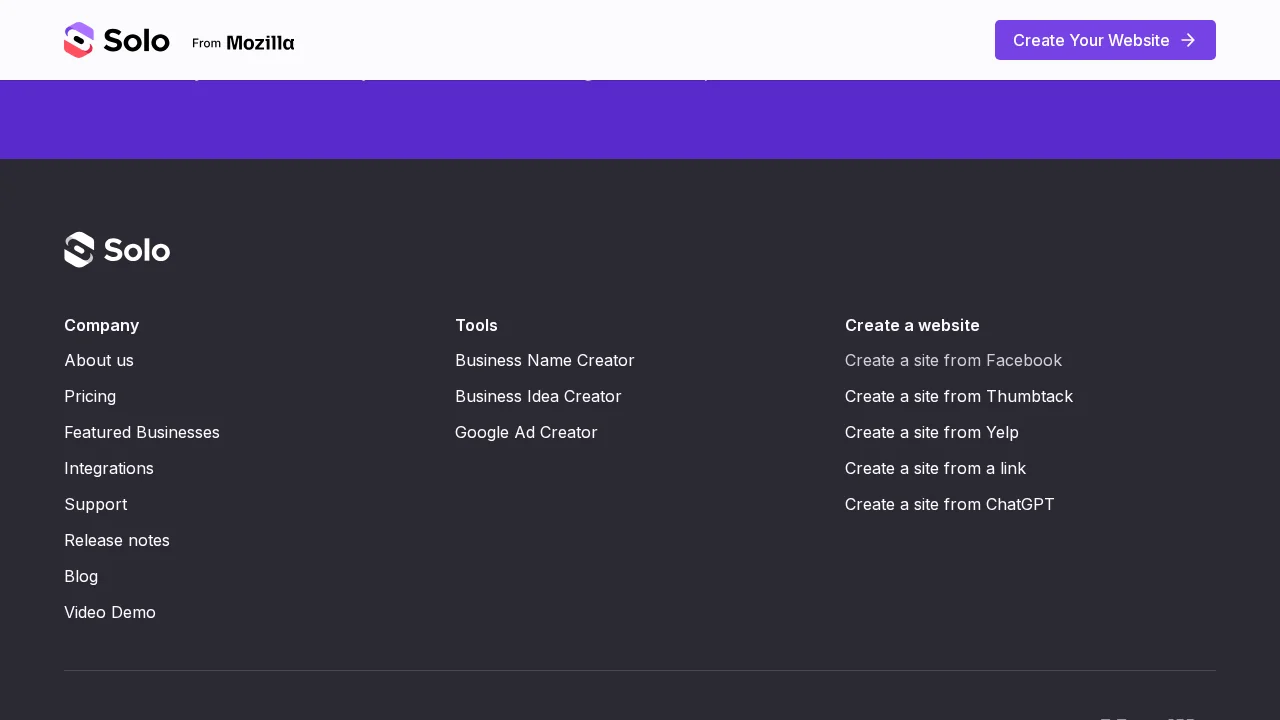
Task: Open Featured Businesses link
Action: point(142,432)
